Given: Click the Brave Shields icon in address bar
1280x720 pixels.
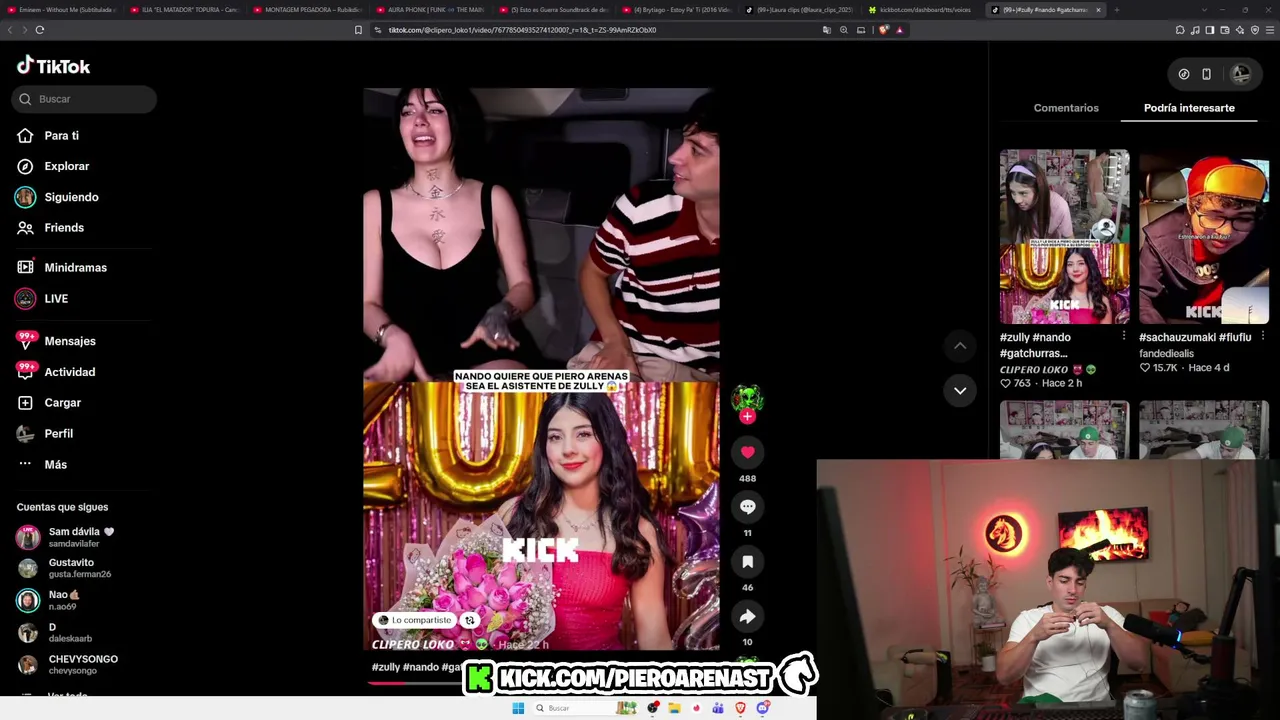Looking at the screenshot, I should [x=884, y=30].
